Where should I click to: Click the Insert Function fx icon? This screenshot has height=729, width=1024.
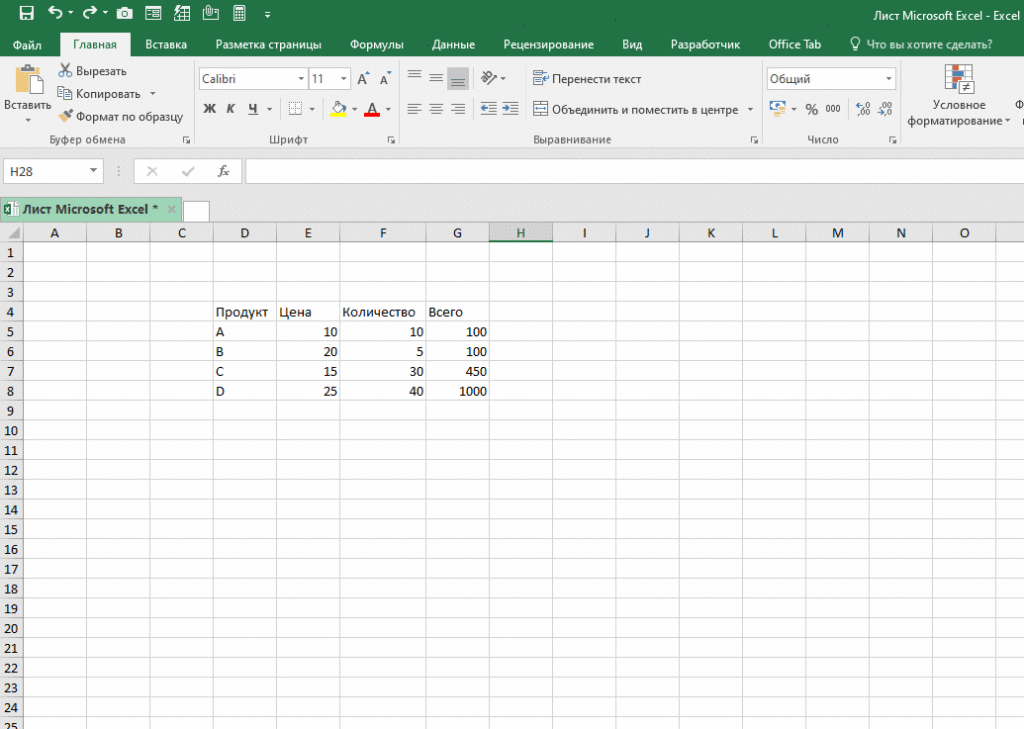click(x=224, y=171)
